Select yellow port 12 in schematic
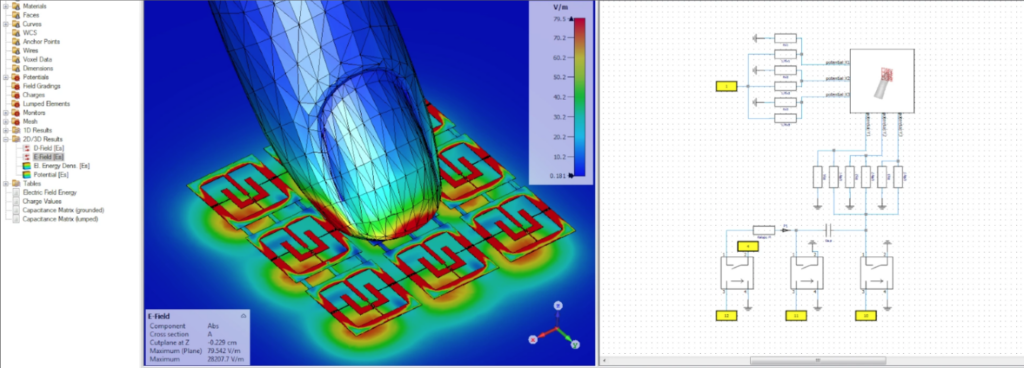Viewport: 1024px width, 368px height. [x=726, y=316]
